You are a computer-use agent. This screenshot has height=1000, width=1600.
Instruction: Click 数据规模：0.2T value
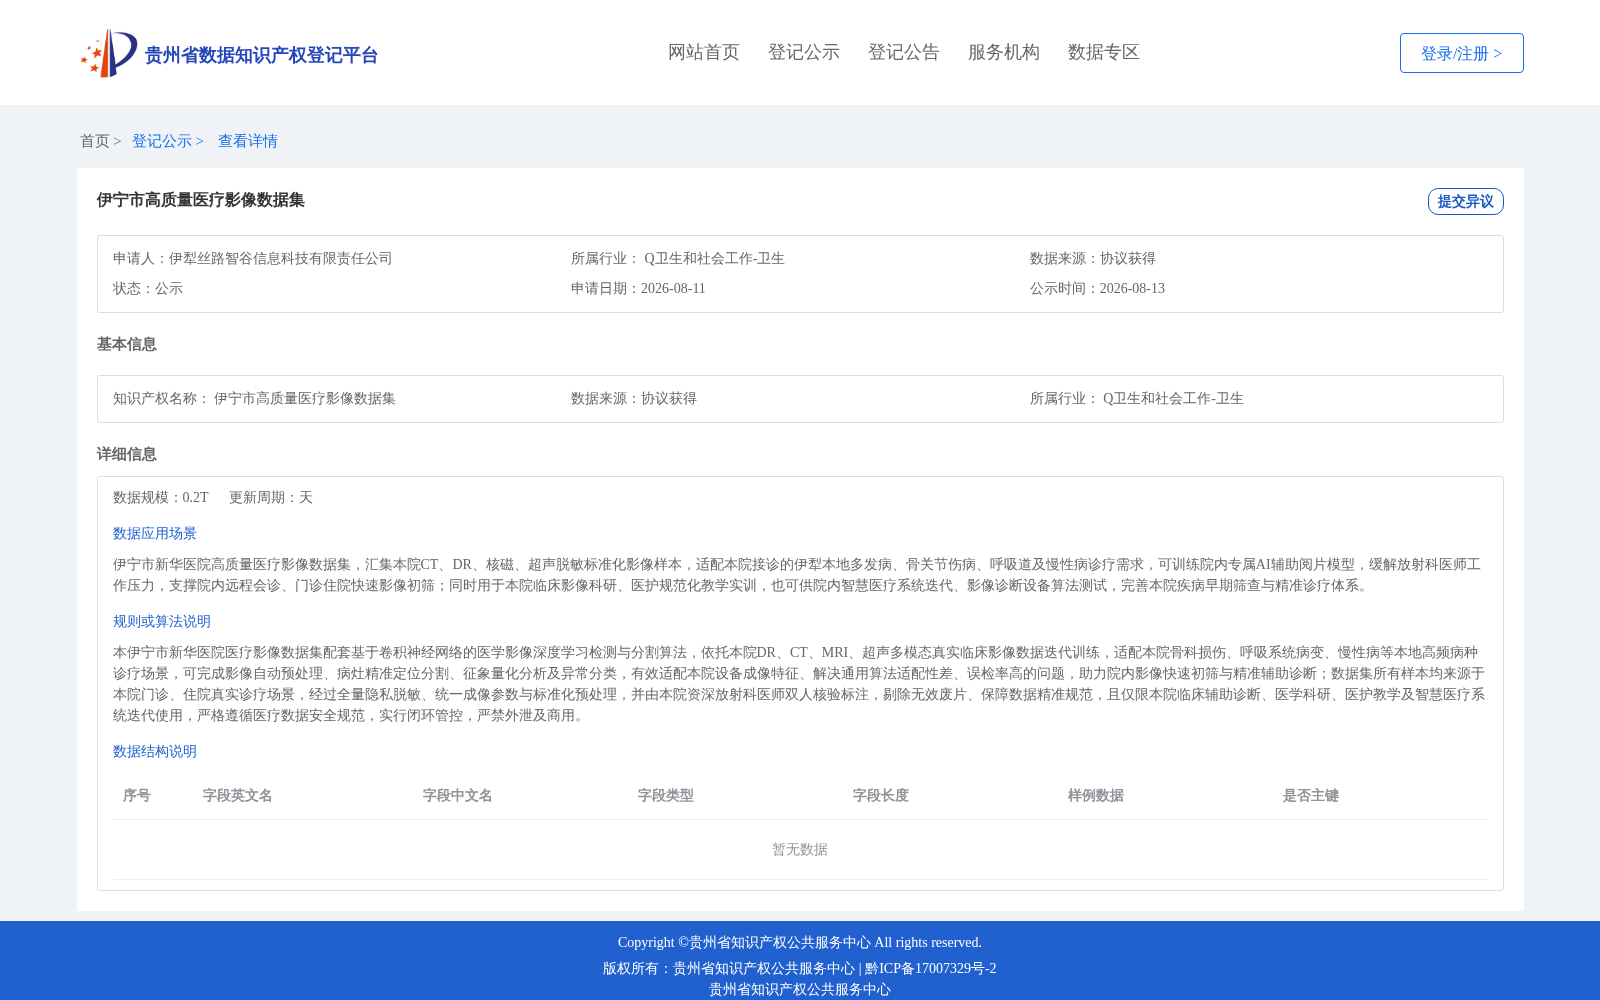(161, 497)
